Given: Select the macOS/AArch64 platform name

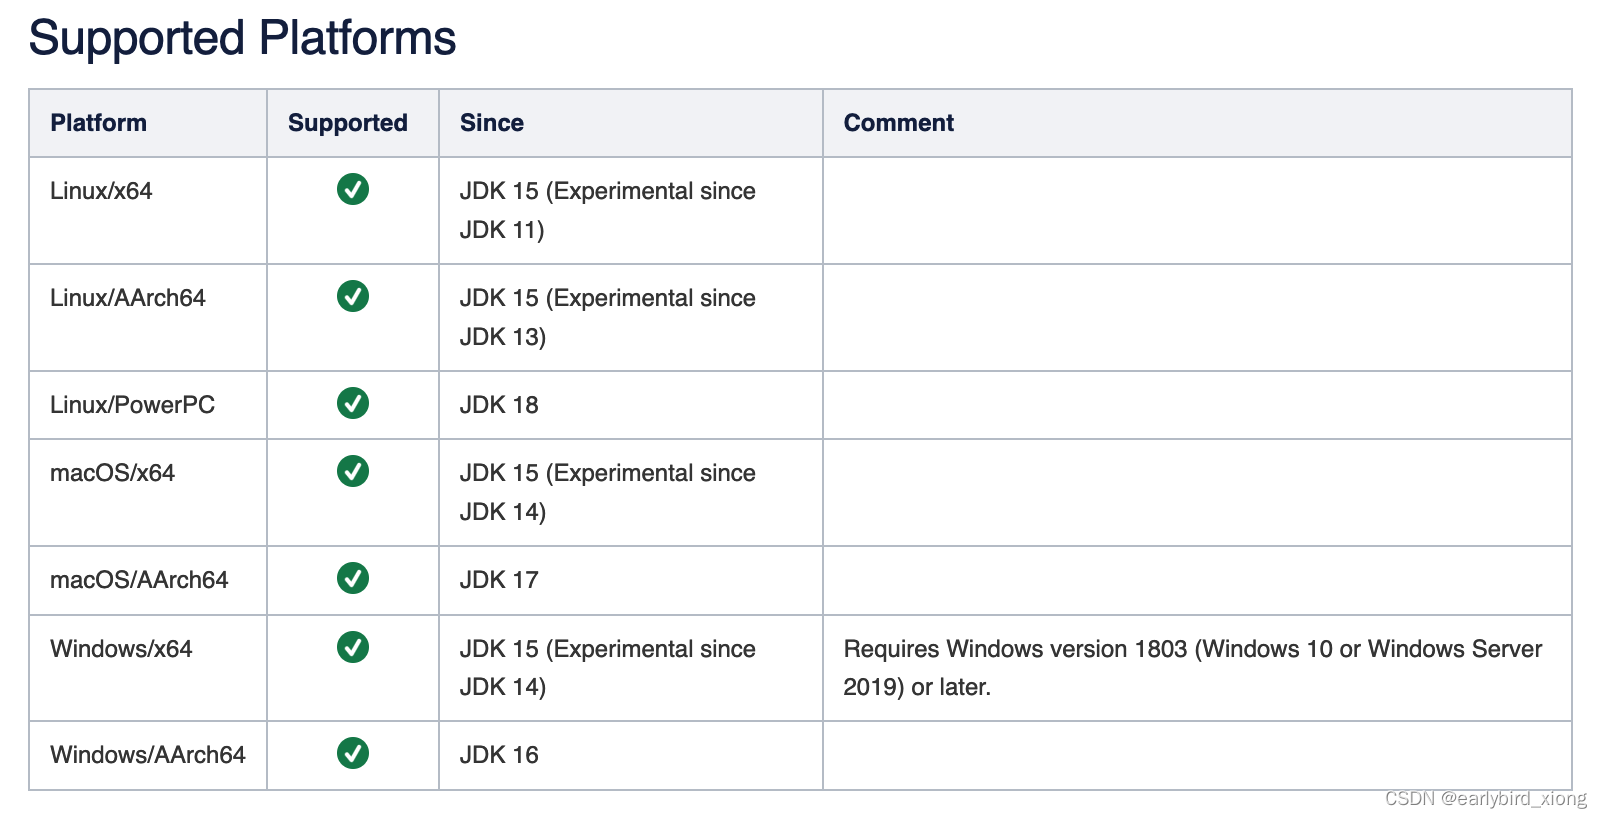Looking at the screenshot, I should pyautogui.click(x=139, y=580).
